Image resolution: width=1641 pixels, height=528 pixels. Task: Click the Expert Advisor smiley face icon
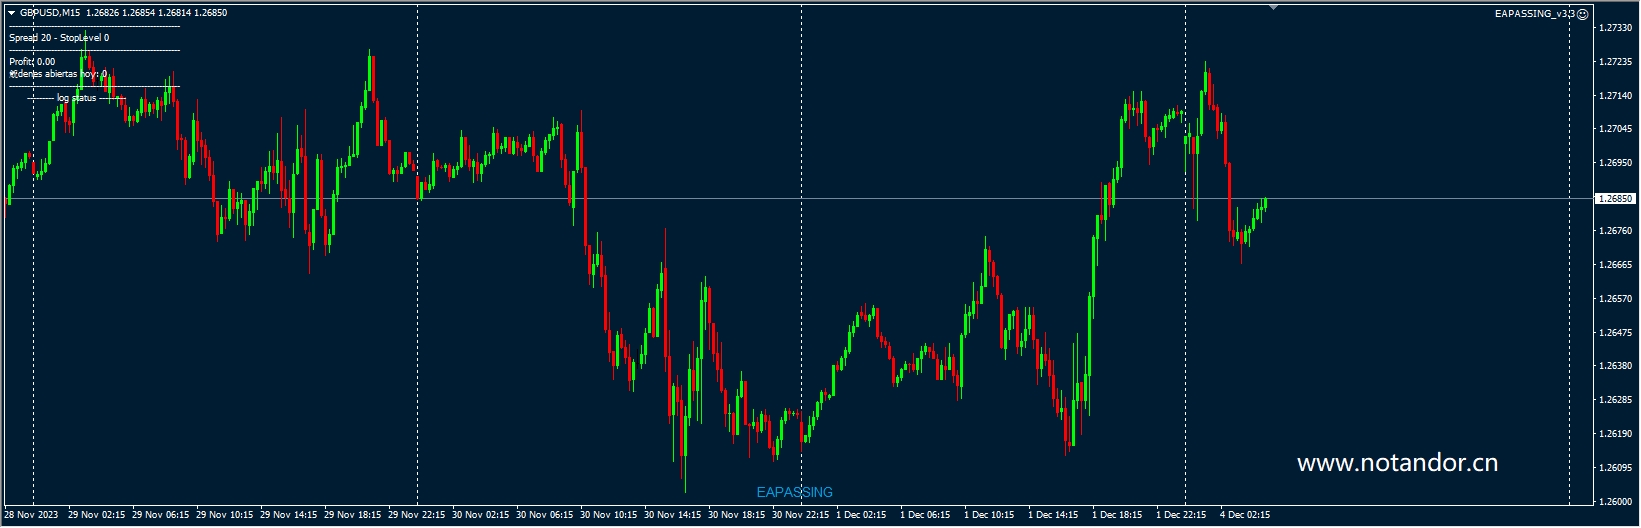[x=1582, y=14]
